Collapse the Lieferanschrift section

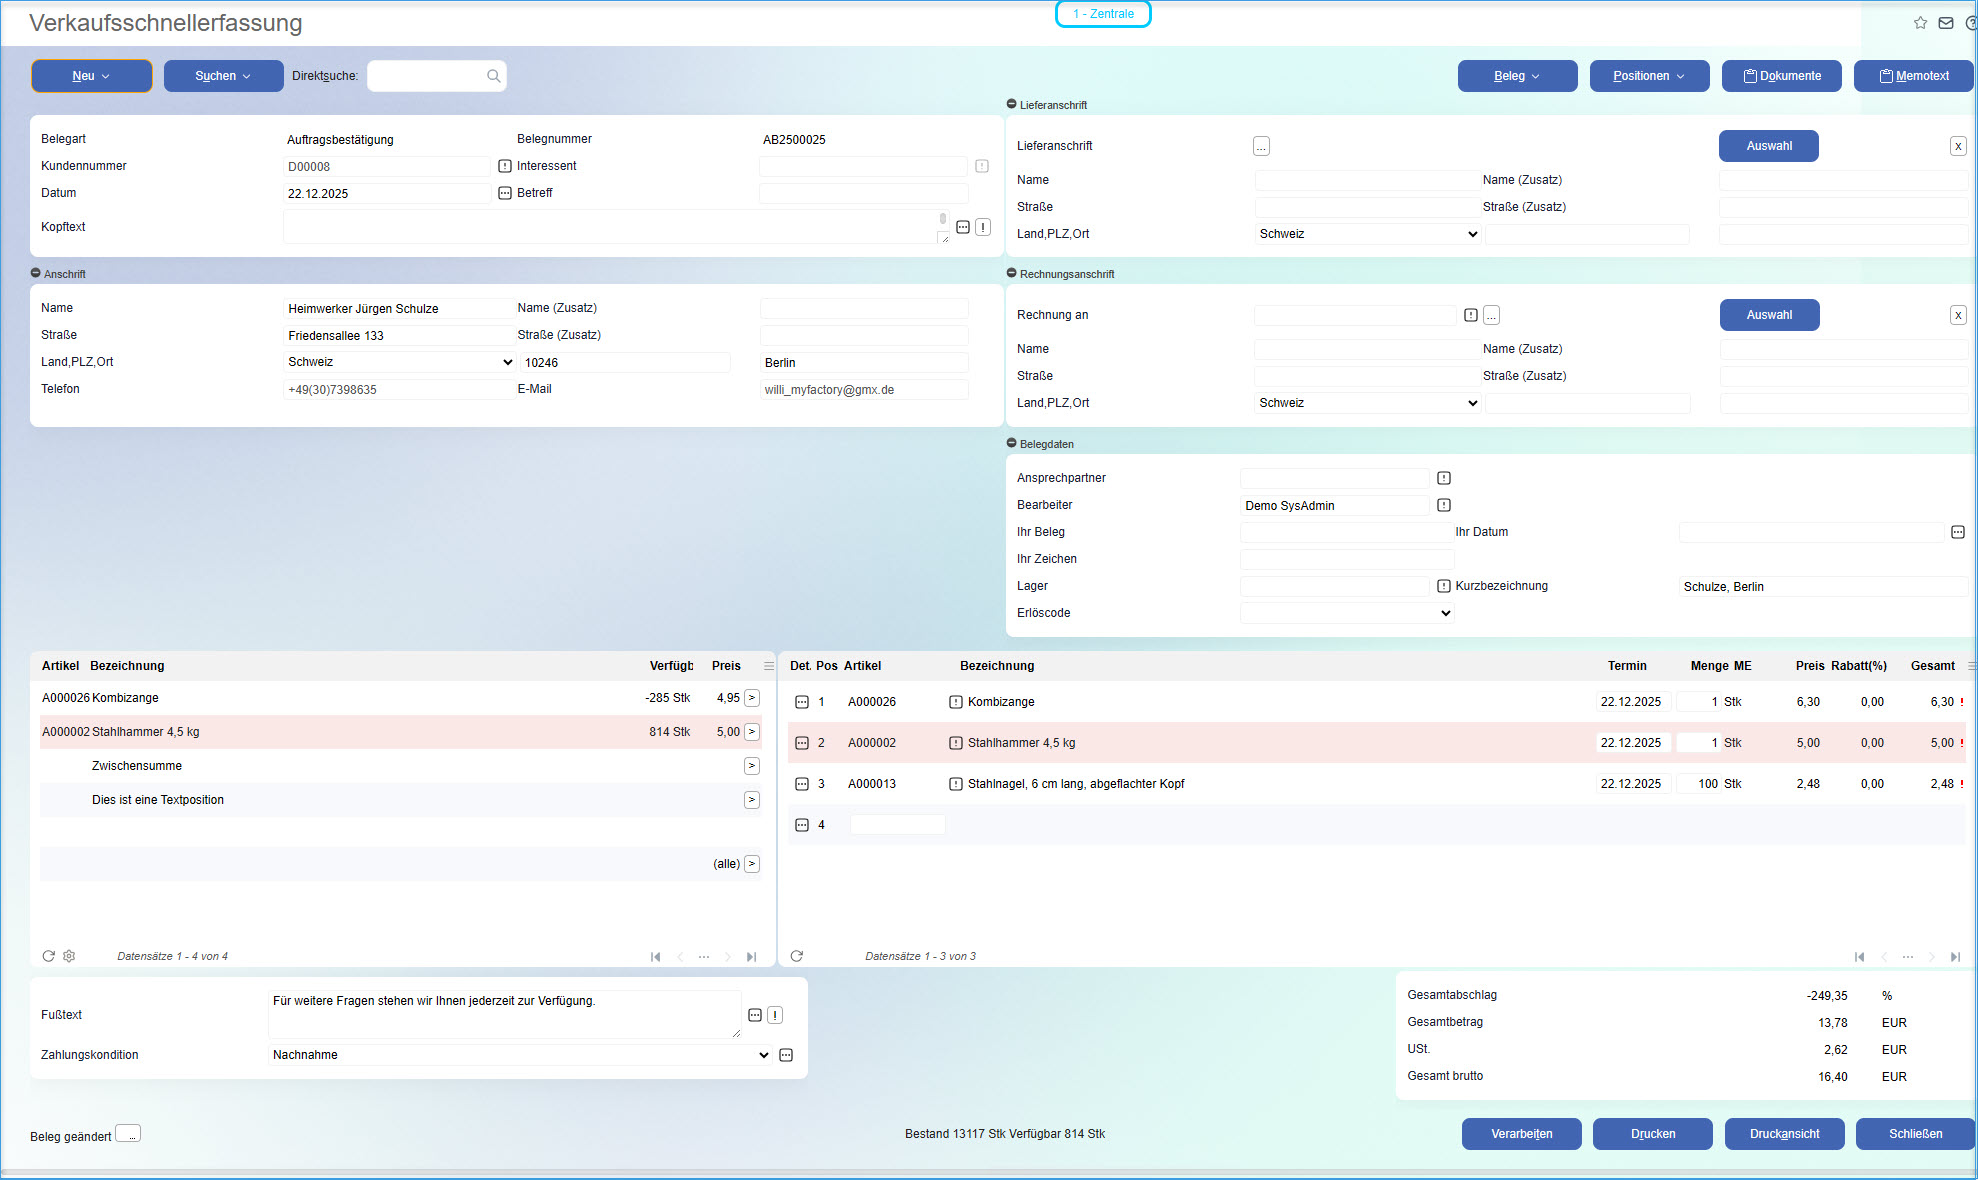coord(1011,104)
